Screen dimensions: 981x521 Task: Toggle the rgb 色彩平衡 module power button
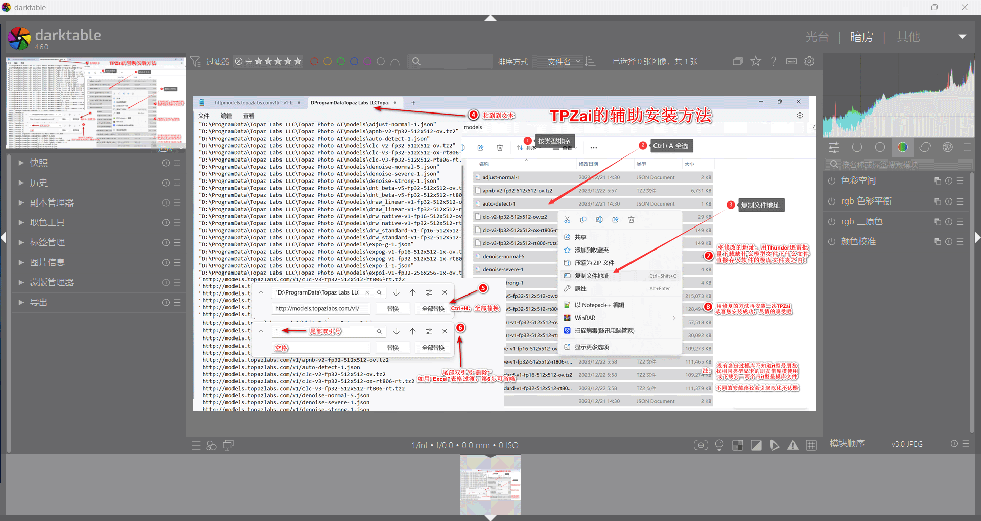(x=831, y=201)
